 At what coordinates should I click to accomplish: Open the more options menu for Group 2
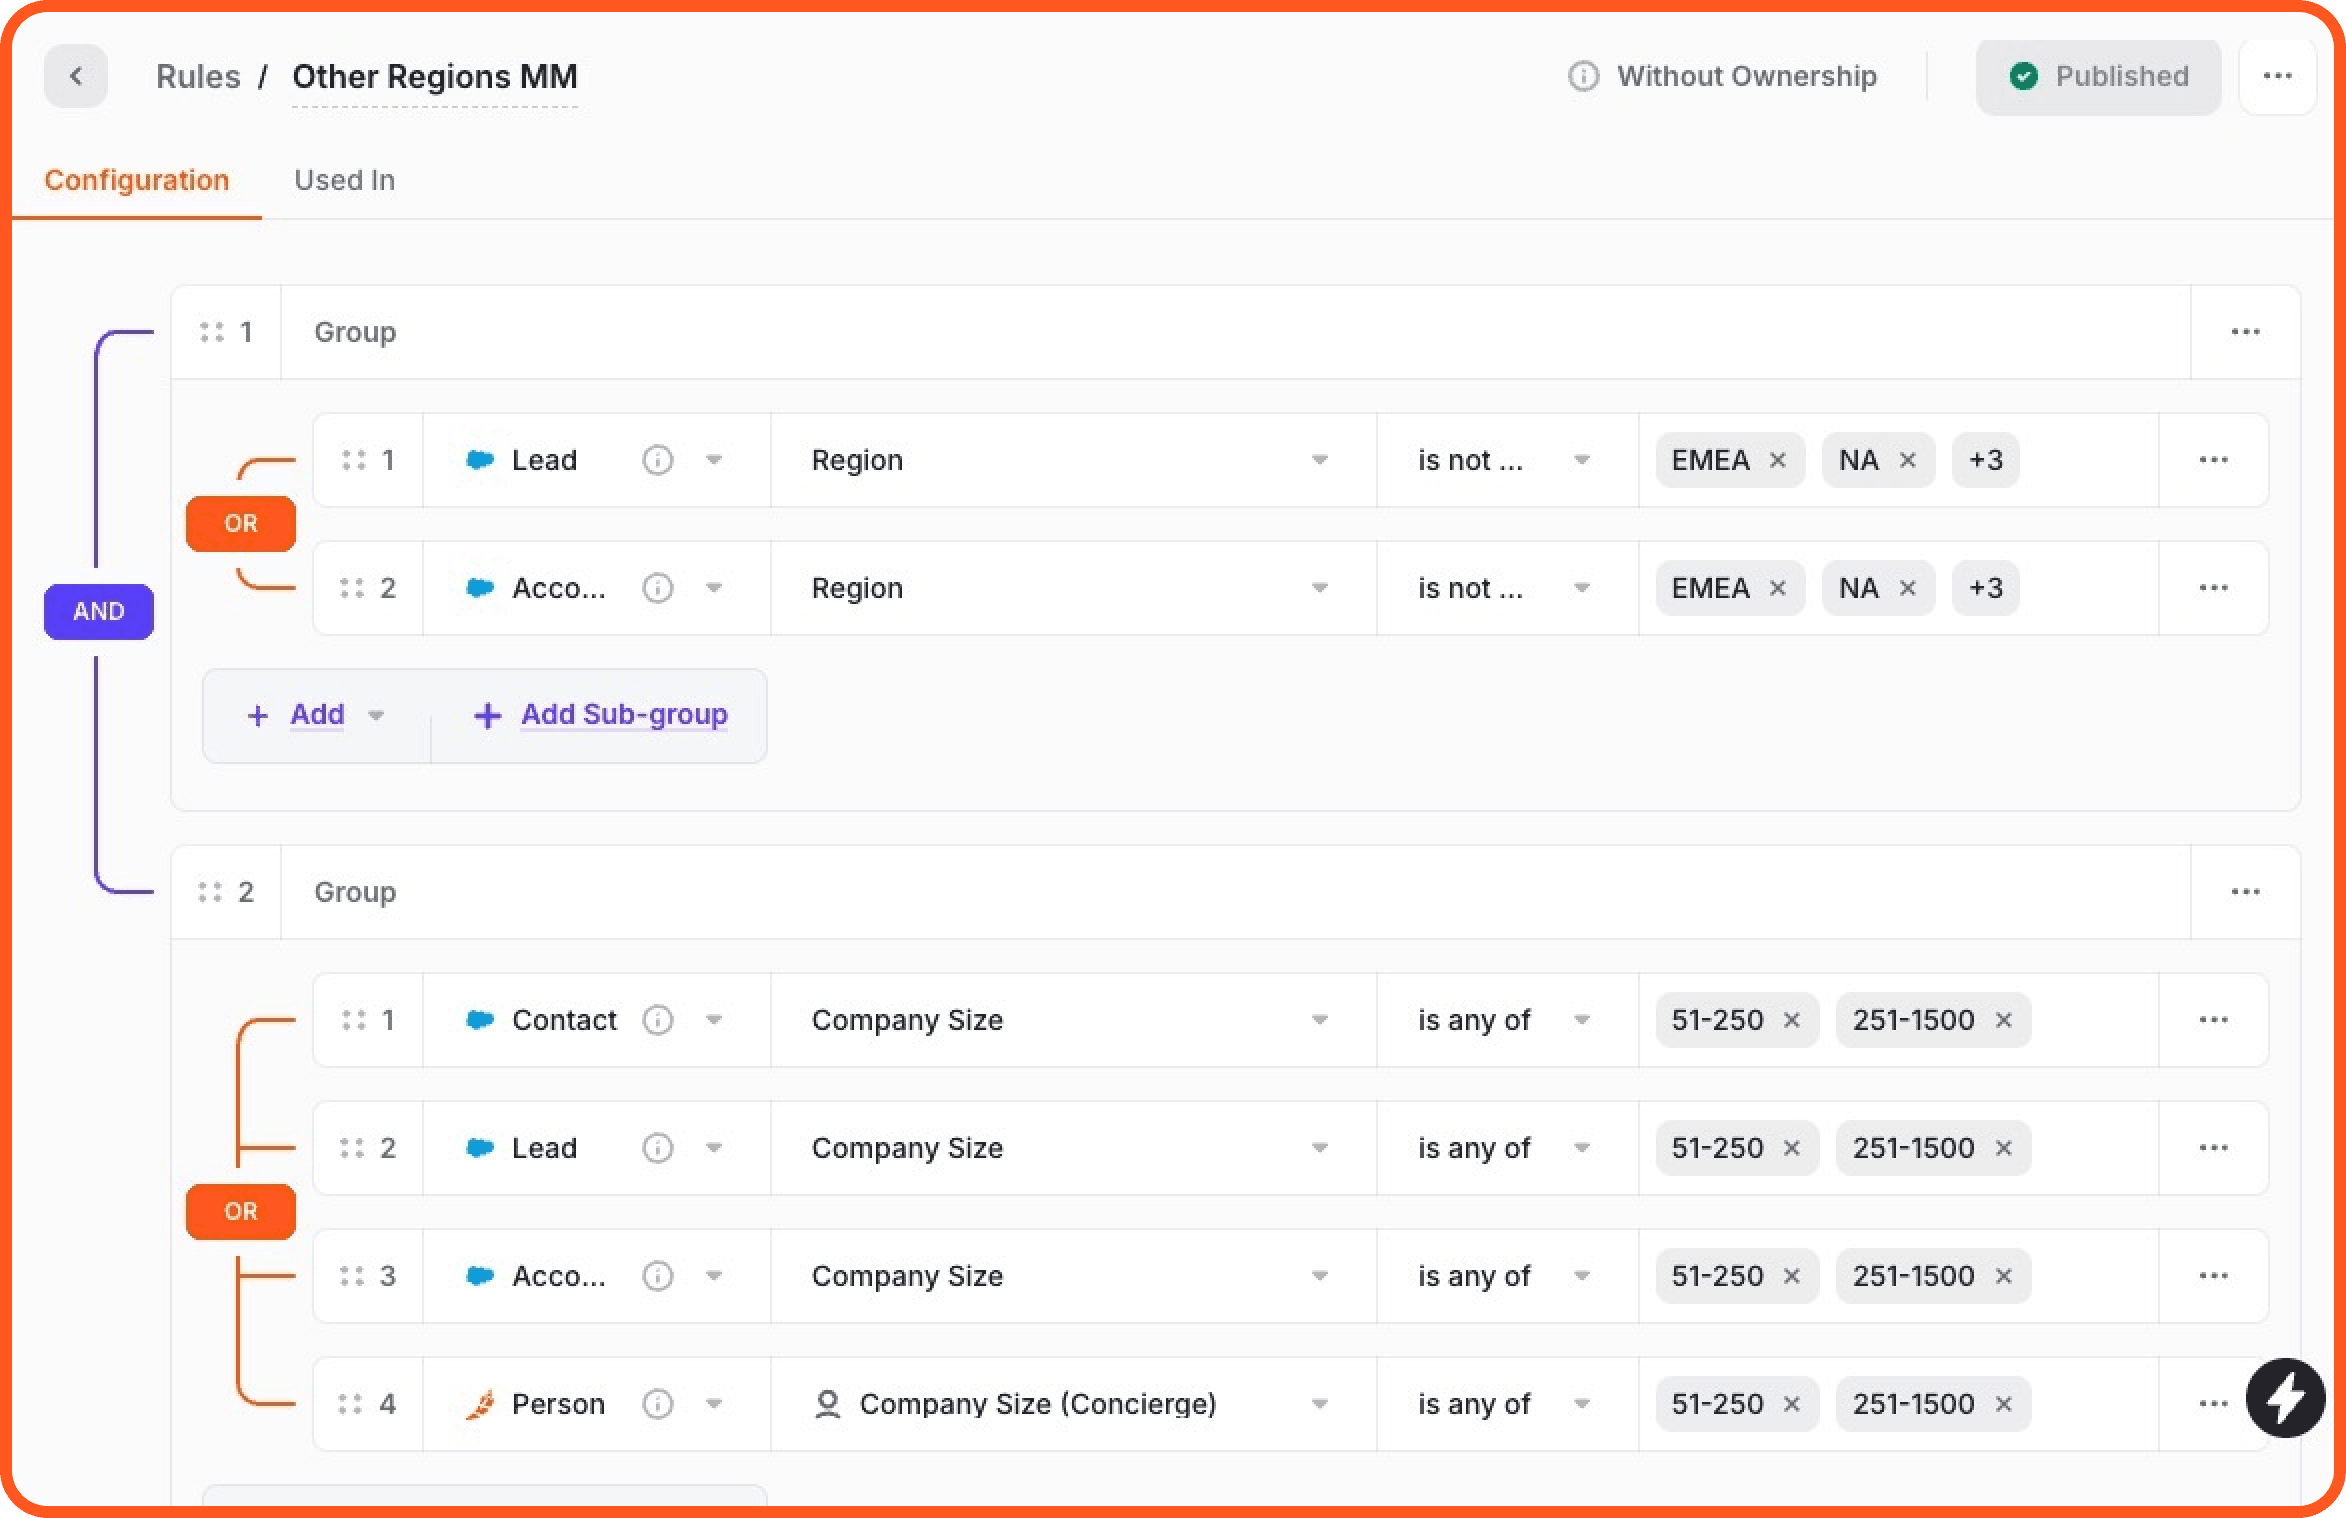pos(2245,892)
